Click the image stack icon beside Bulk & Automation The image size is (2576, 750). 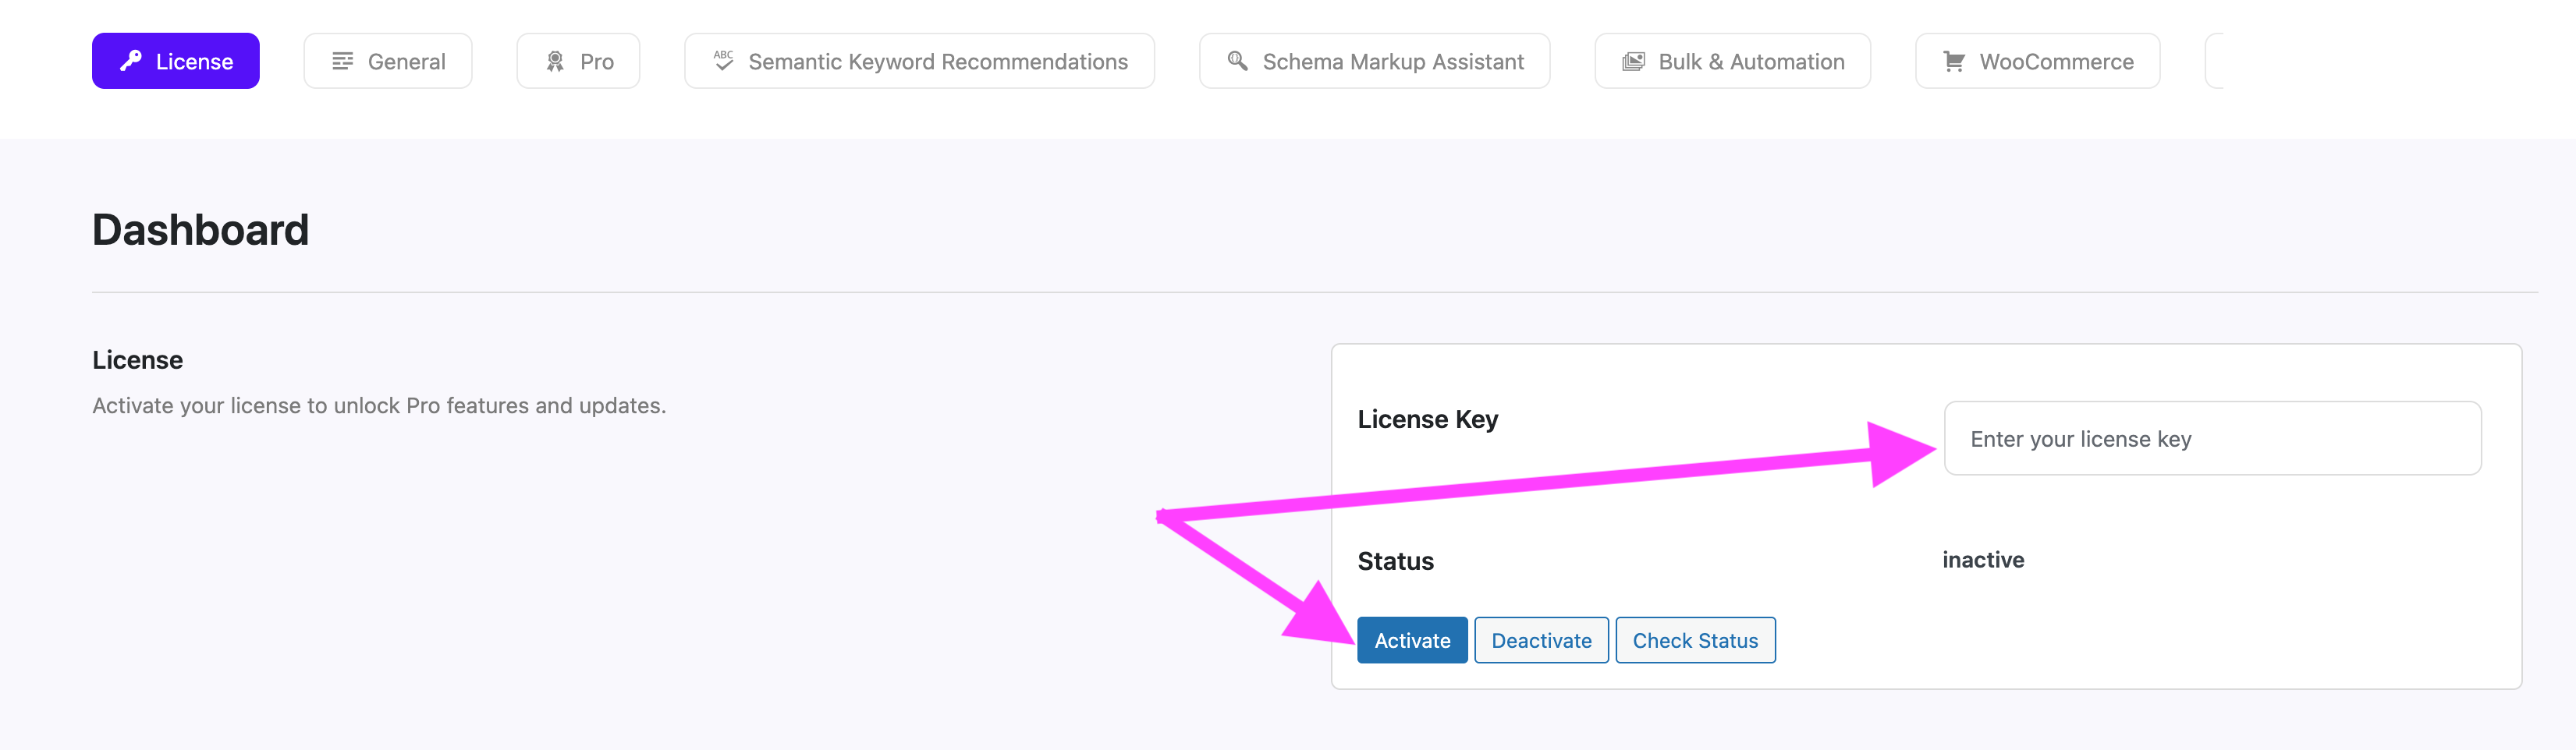1633,61
